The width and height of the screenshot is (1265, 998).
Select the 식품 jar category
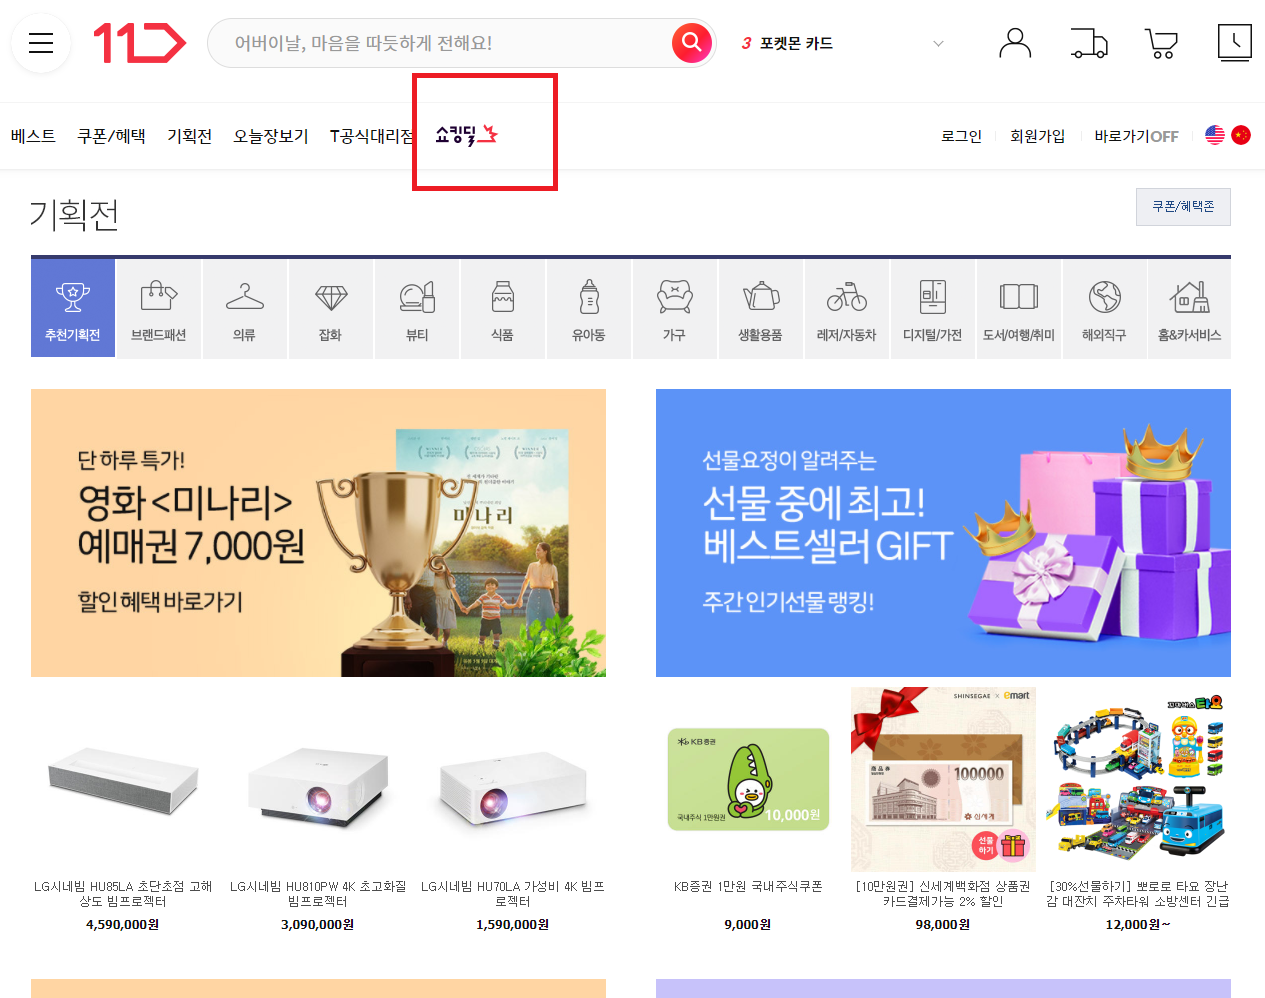(x=503, y=309)
